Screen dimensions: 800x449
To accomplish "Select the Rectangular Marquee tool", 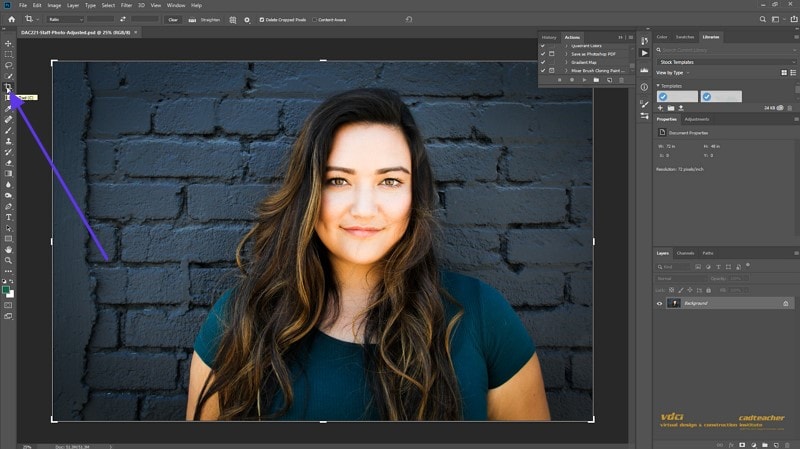I will pos(8,54).
